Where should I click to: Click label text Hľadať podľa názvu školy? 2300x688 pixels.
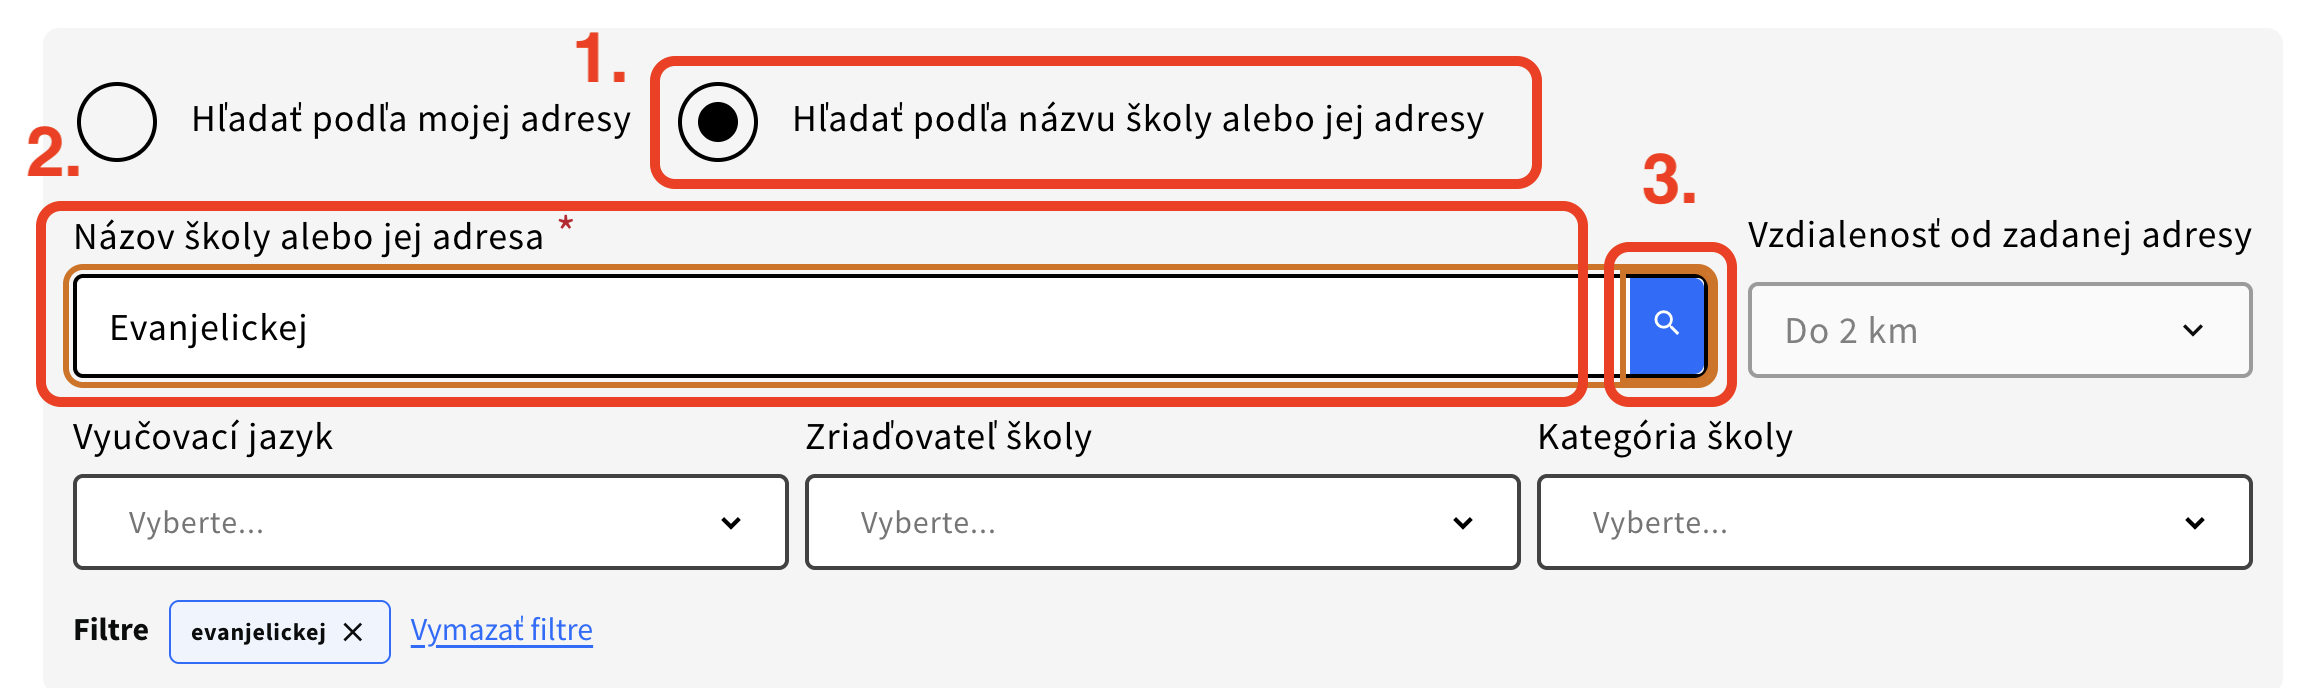click(1137, 120)
